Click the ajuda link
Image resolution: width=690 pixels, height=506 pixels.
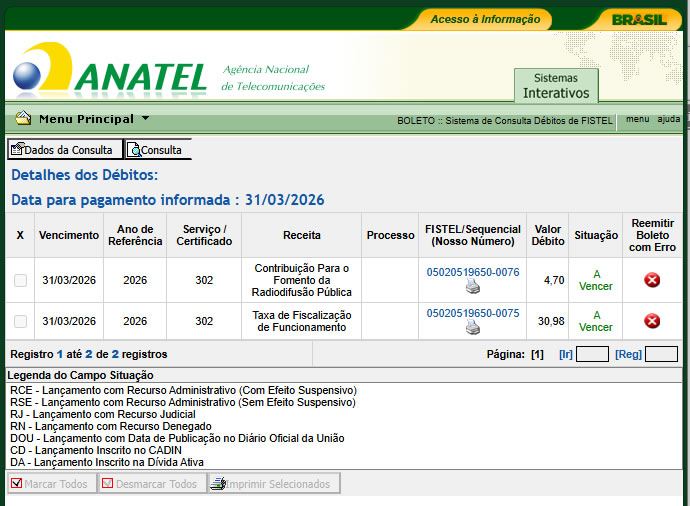pyautogui.click(x=669, y=119)
